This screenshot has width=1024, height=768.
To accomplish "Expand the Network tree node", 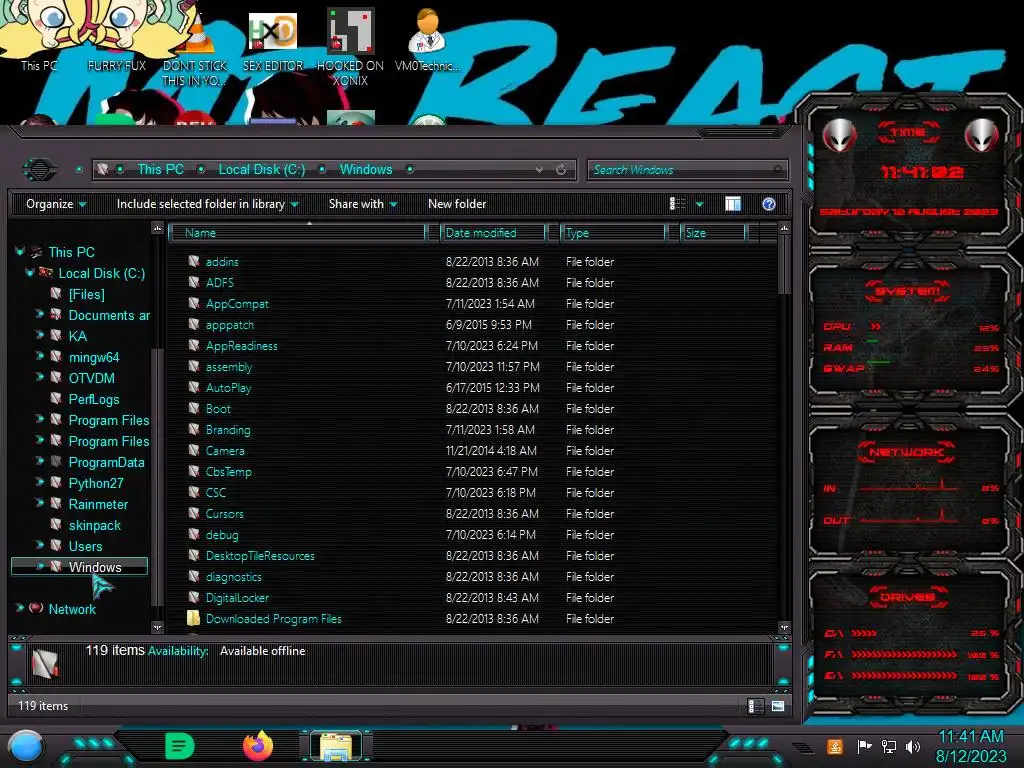I will 19,608.
